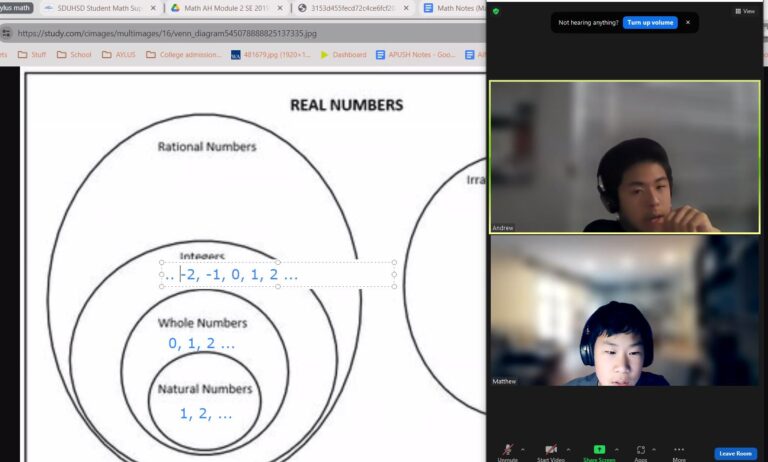
Task: Close the 3153d455fecd72c4ce6fcf tab
Action: (406, 8)
